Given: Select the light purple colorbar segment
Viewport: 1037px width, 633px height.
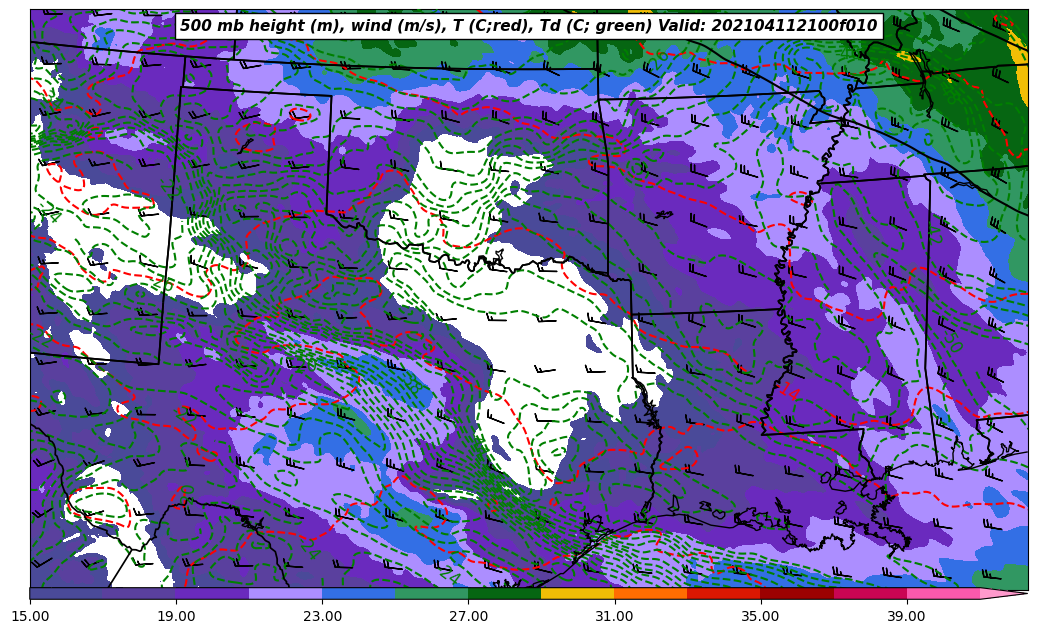Looking at the screenshot, I should (285, 594).
